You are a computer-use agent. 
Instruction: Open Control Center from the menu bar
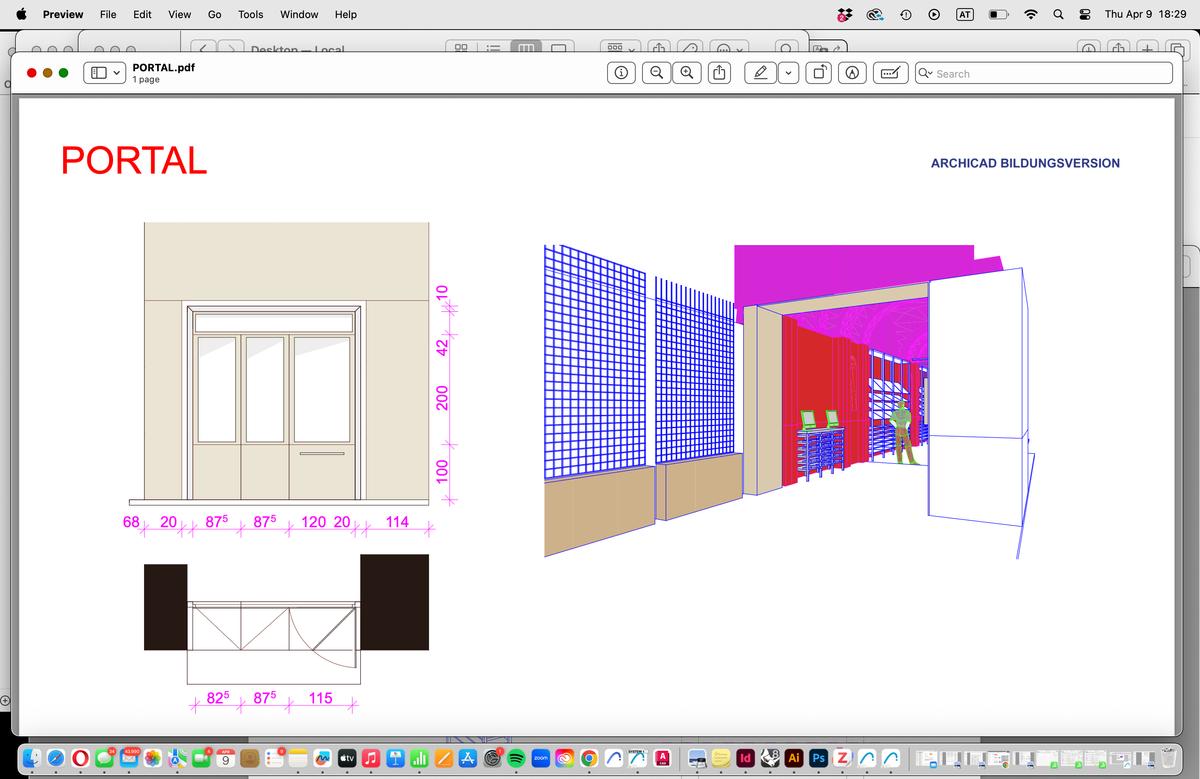(x=1083, y=14)
